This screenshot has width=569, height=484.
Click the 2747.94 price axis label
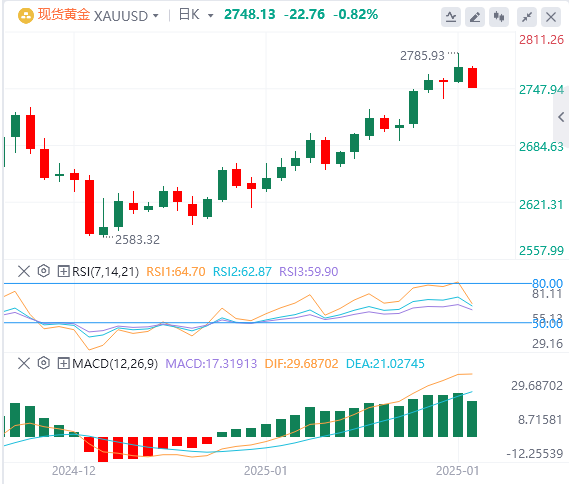click(x=541, y=90)
